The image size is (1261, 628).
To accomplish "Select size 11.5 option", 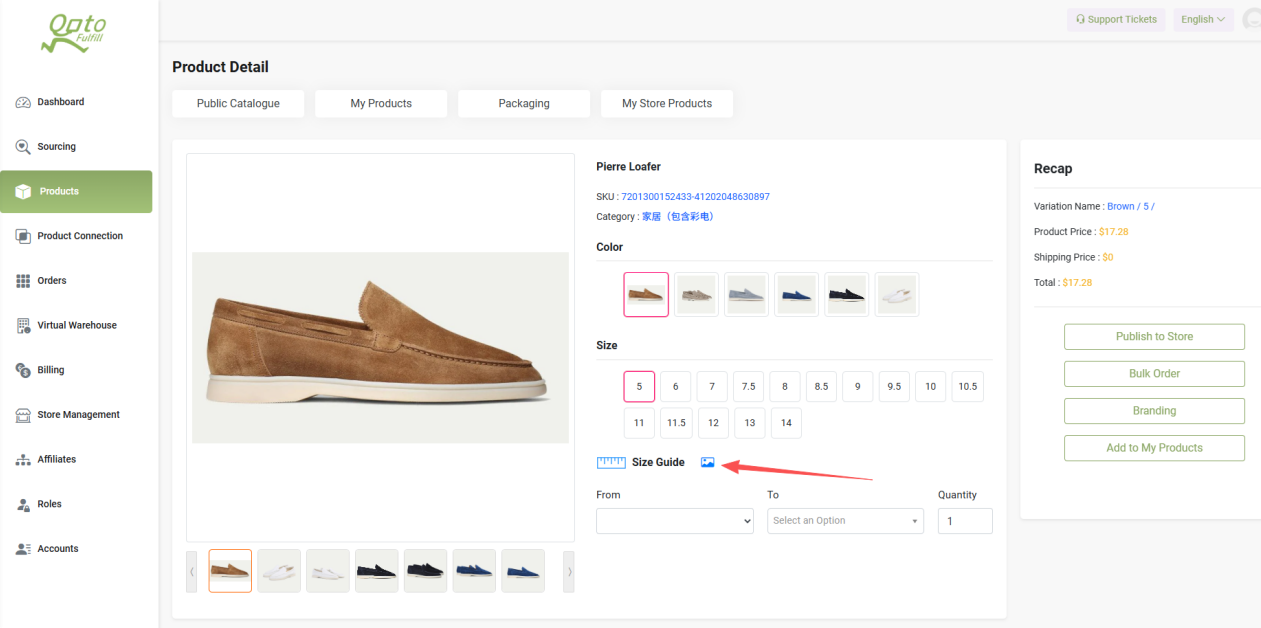I will click(x=676, y=423).
